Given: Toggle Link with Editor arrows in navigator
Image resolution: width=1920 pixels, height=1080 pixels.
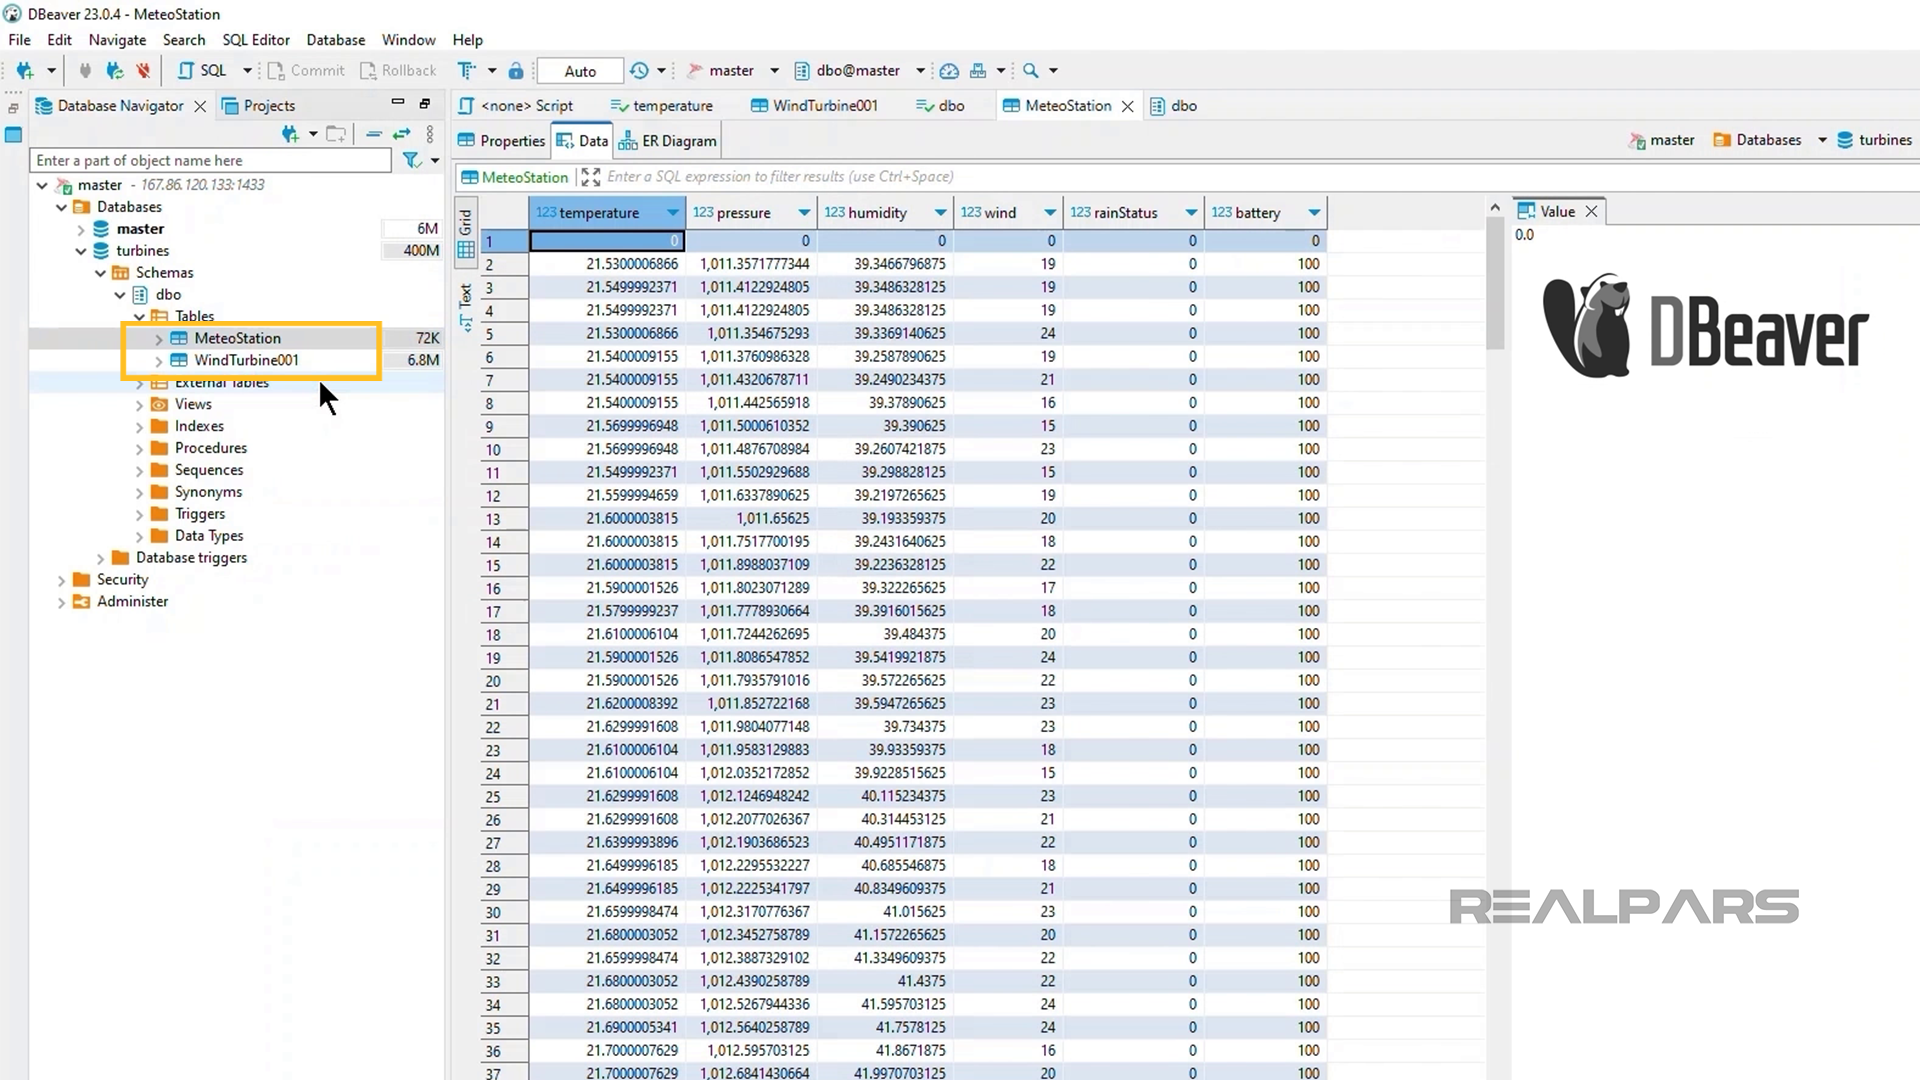Looking at the screenshot, I should click(401, 134).
